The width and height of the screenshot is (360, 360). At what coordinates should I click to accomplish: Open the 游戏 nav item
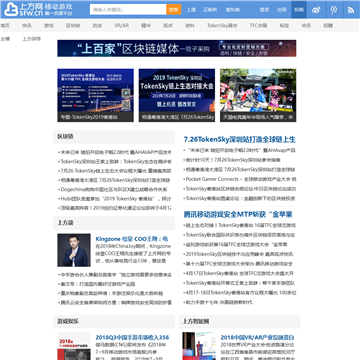click(49, 25)
